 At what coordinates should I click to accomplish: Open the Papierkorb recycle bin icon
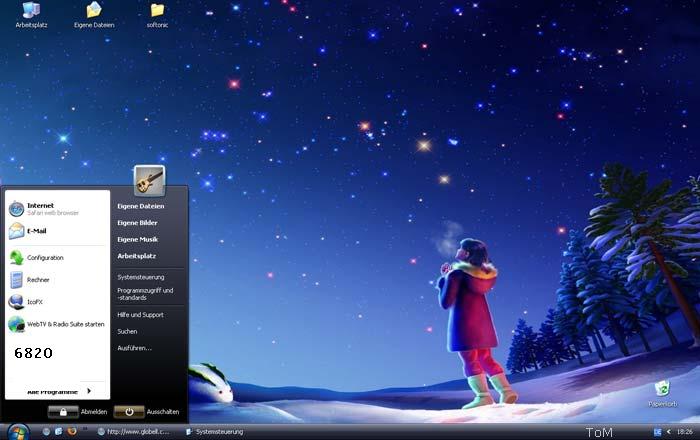tap(662, 393)
